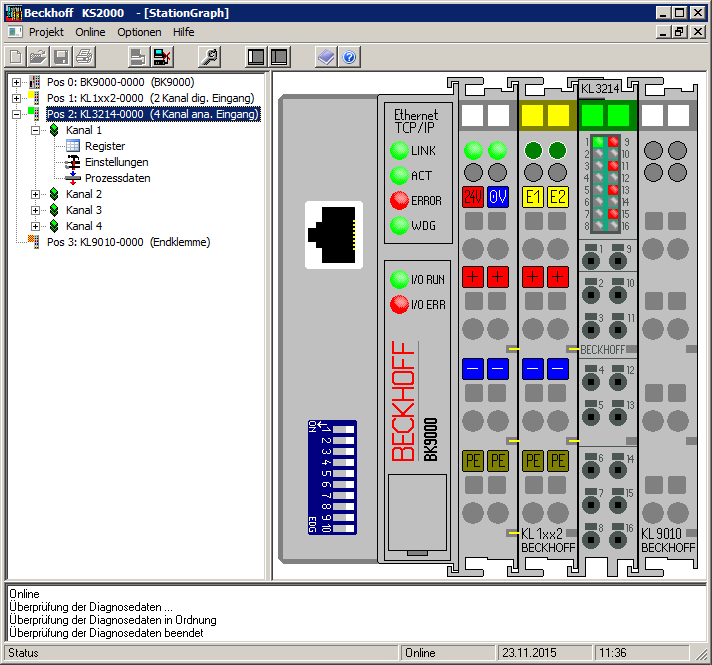
Task: Open the Einstellungen icon under Kanal 1
Action: pos(73,162)
